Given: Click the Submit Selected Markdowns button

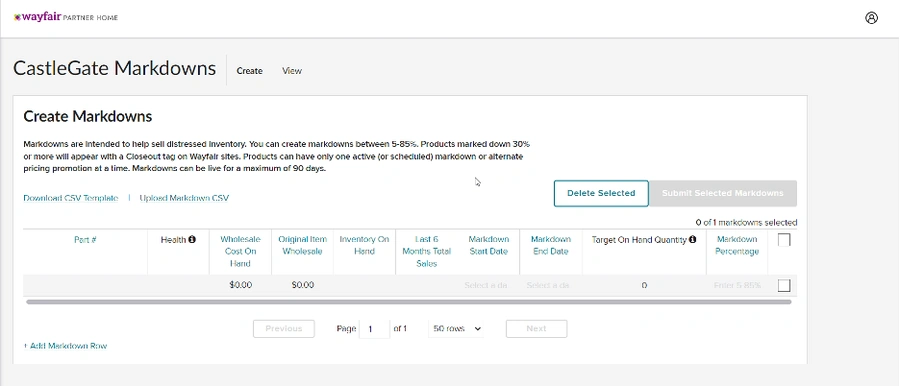Looking at the screenshot, I should 723,194.
